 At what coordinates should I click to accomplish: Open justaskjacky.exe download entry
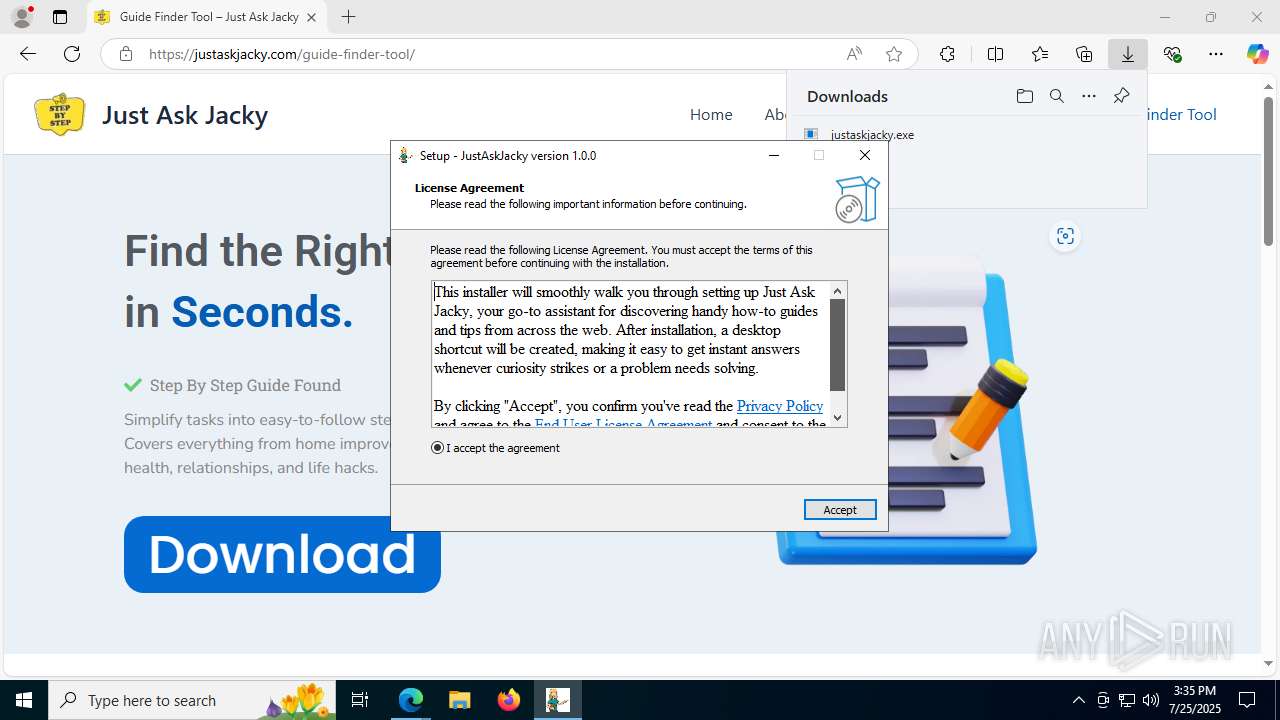872,135
